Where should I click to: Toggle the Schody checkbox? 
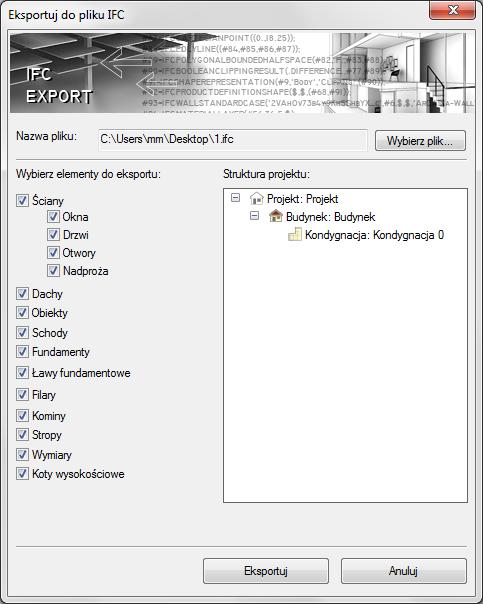[x=22, y=332]
